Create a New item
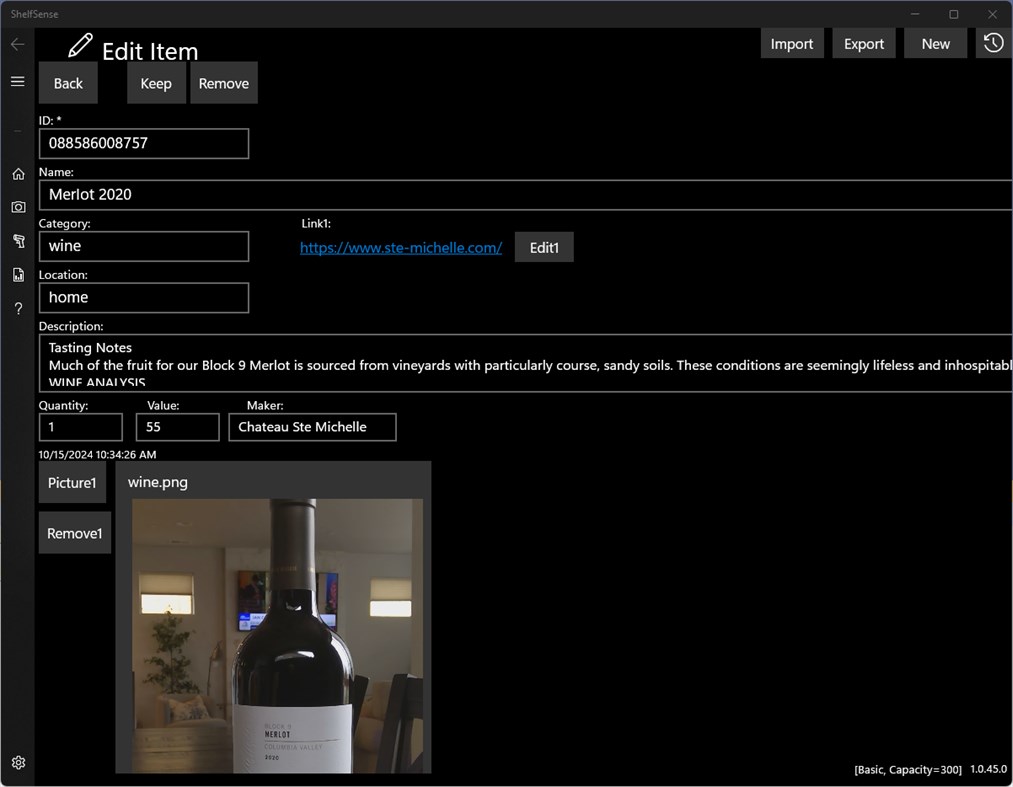1013x787 pixels. point(935,43)
